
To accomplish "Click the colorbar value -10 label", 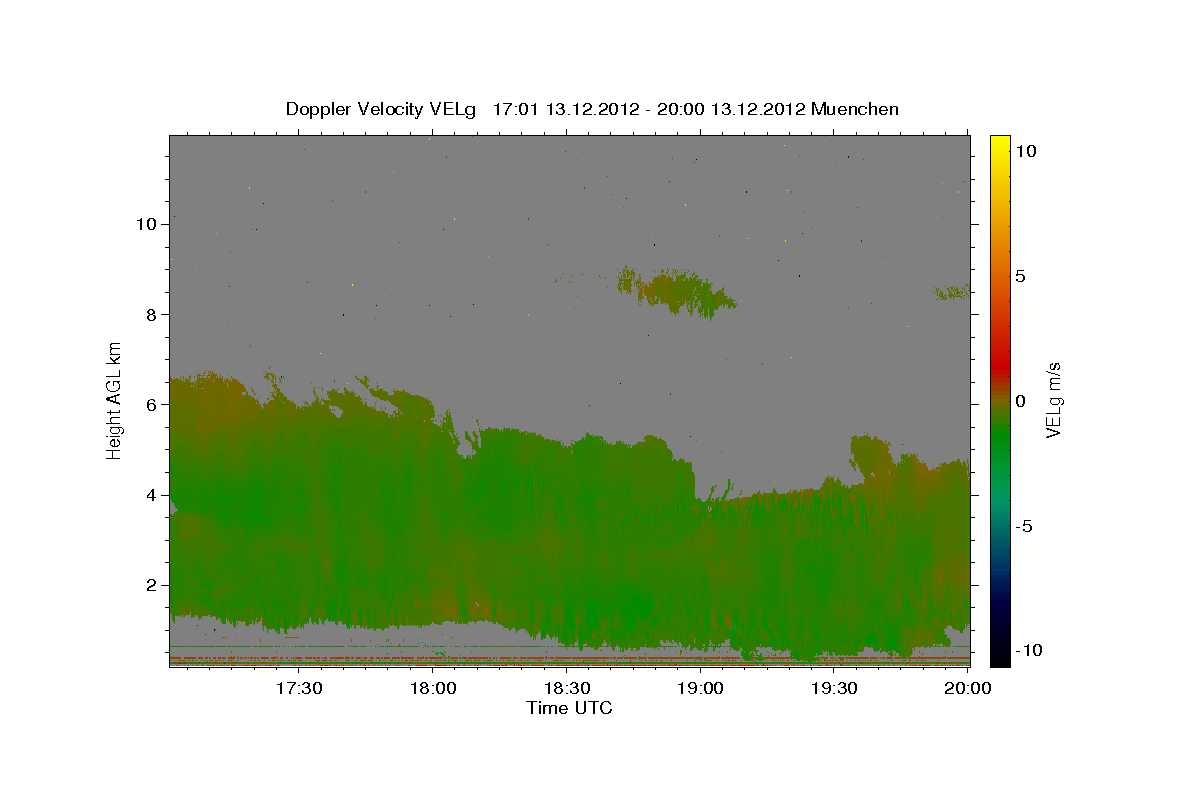I will point(1028,651).
